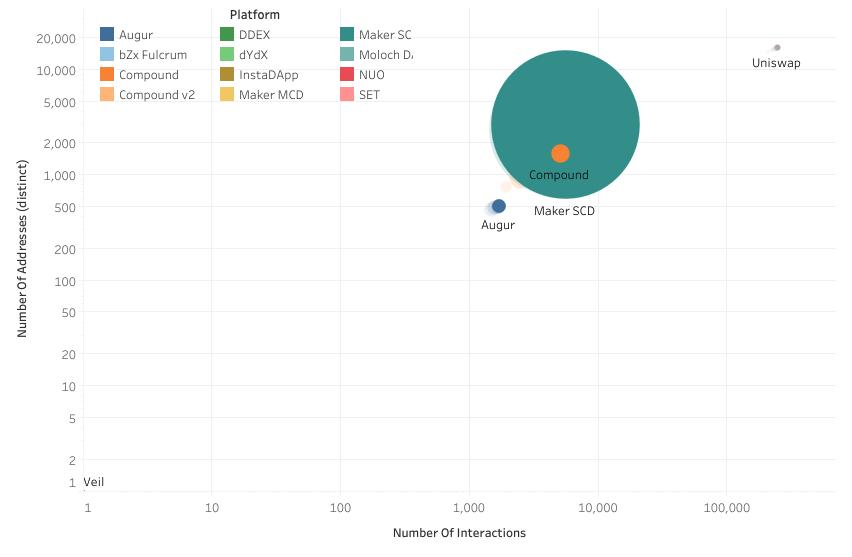
Task: Select the orange Compound data point
Action: pos(560,153)
